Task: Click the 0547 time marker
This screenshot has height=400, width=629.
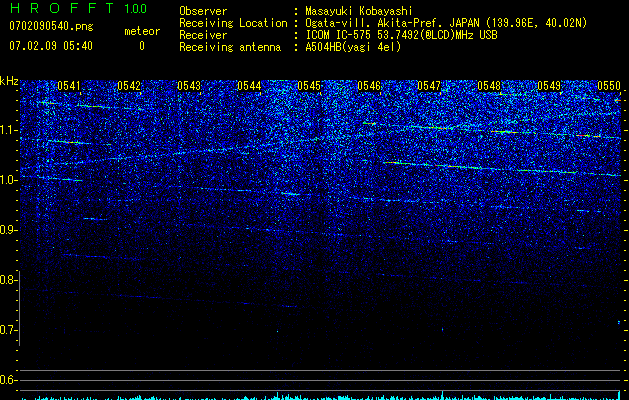Action: pos(429,85)
